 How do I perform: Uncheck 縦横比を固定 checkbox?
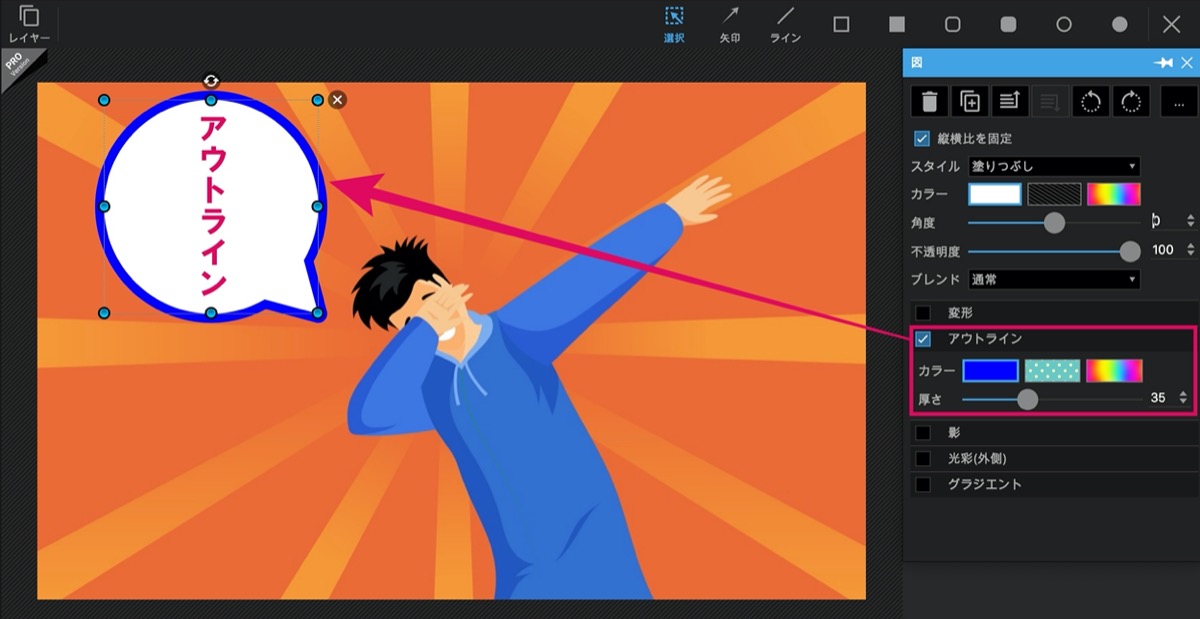(922, 138)
